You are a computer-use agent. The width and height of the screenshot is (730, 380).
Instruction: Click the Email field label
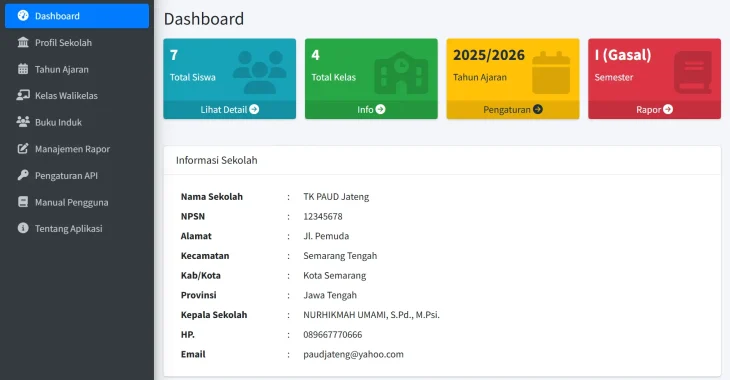click(x=193, y=354)
